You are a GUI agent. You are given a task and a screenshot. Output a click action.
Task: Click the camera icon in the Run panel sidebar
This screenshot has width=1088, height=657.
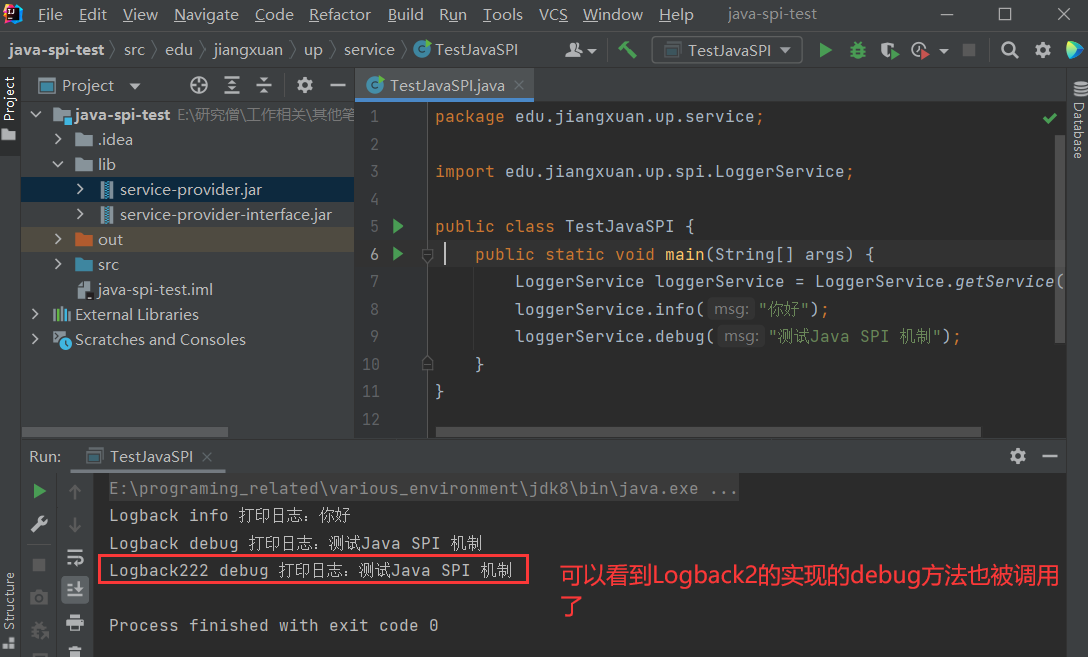point(40,597)
